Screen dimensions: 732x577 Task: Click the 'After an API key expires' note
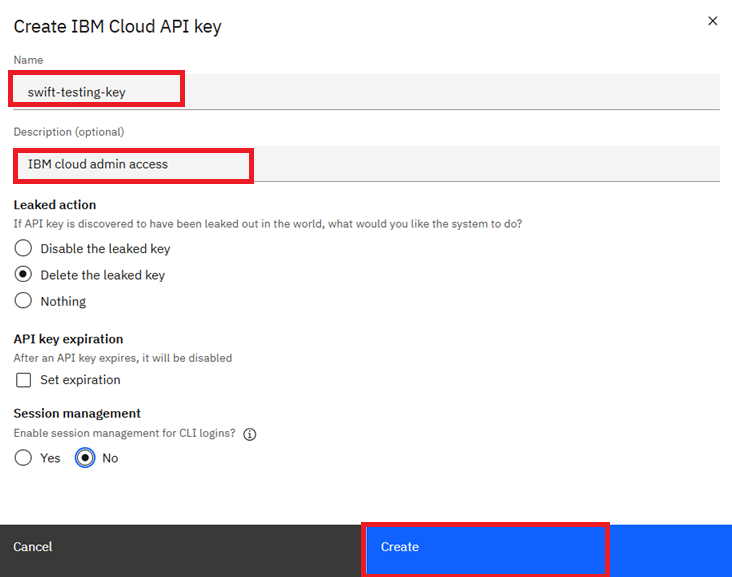(x=123, y=358)
